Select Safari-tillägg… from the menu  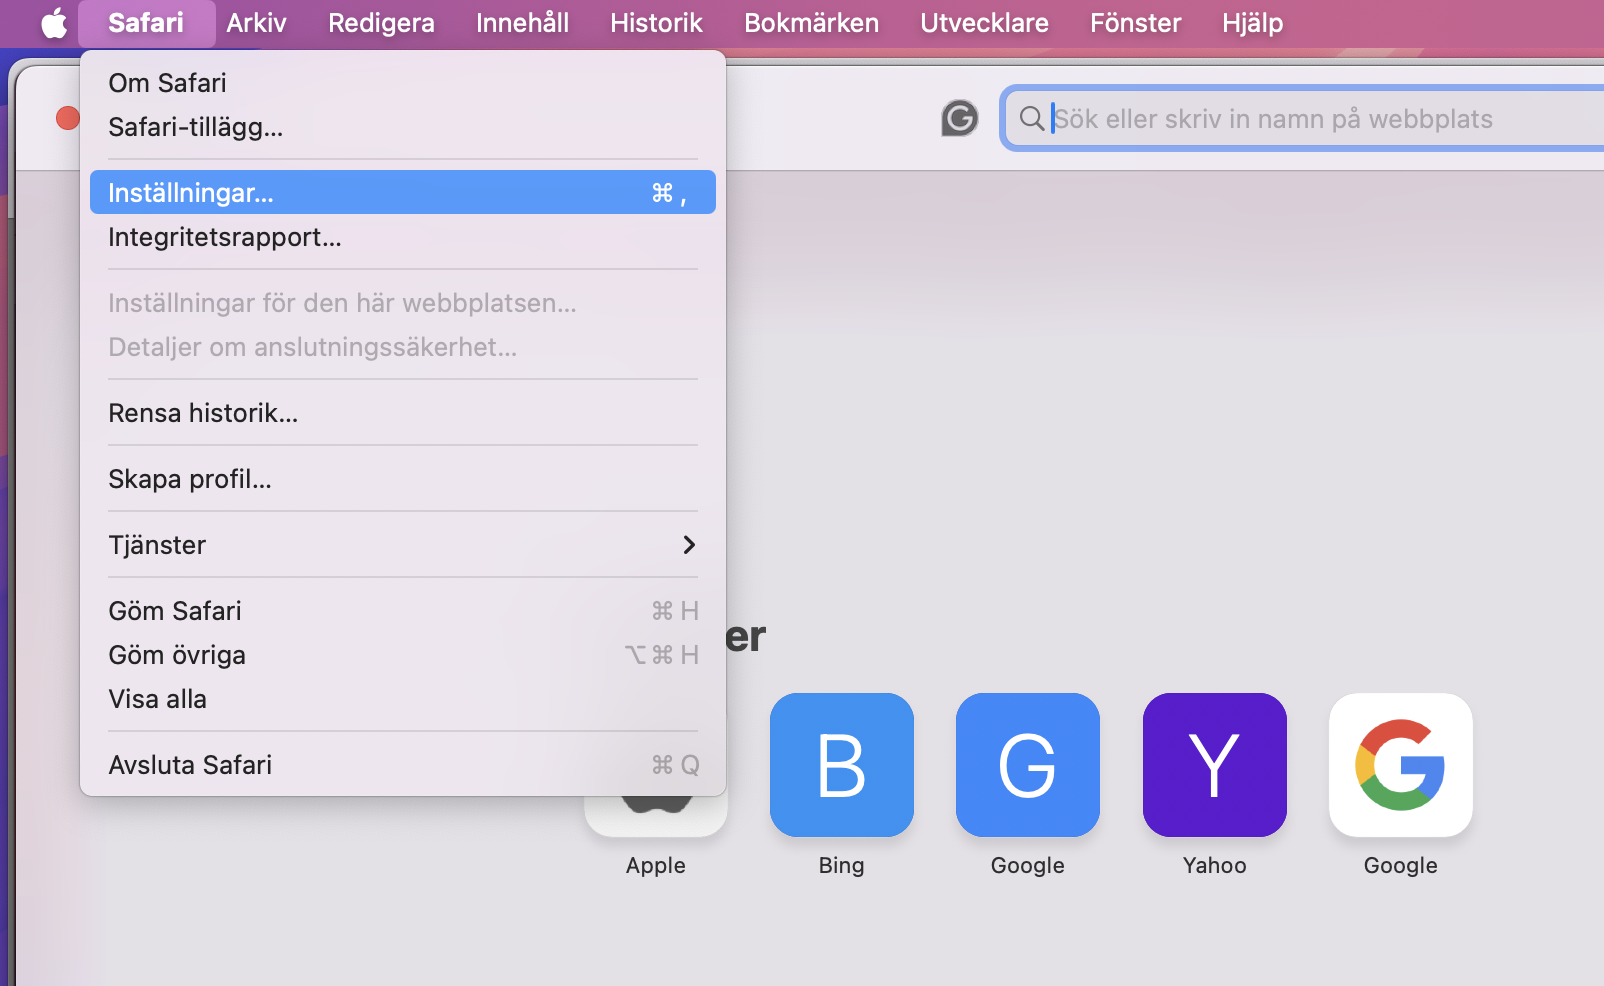(x=403, y=127)
